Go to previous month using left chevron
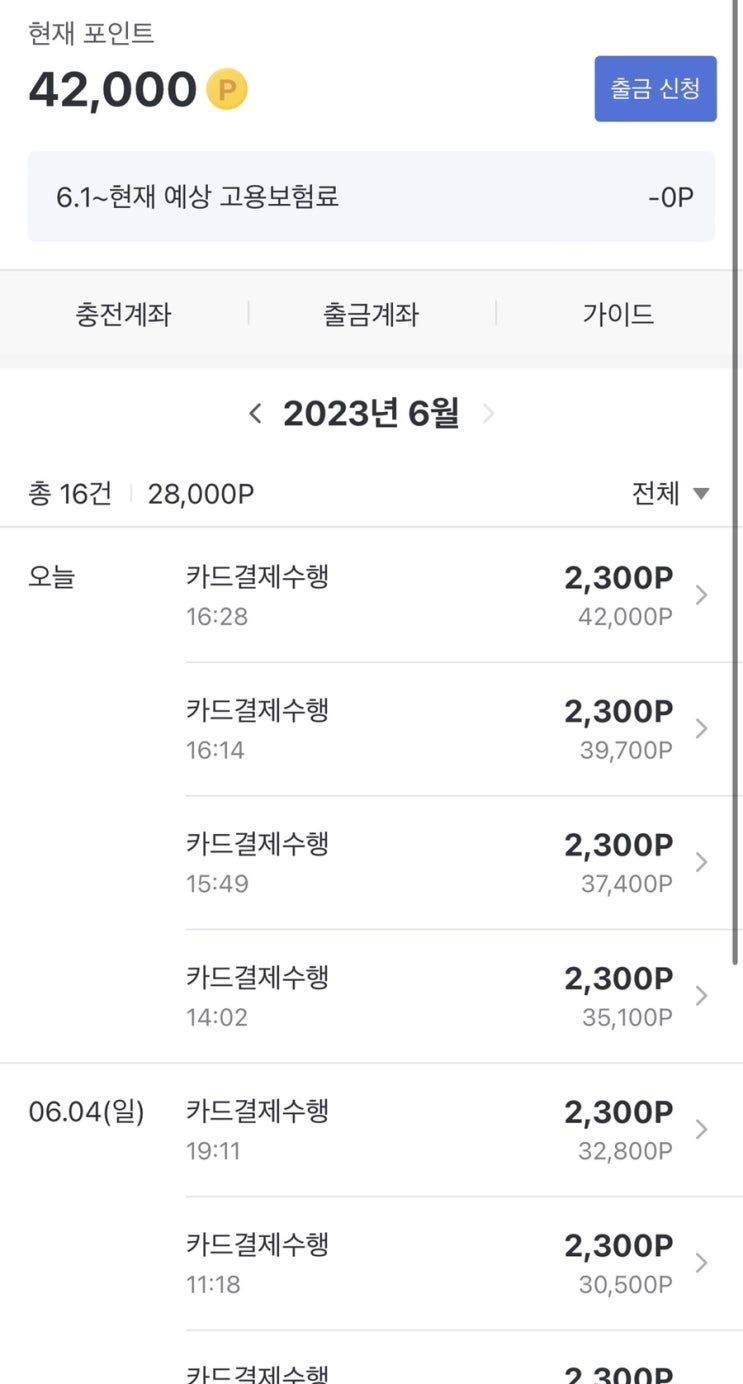The image size is (743, 1384). [255, 413]
